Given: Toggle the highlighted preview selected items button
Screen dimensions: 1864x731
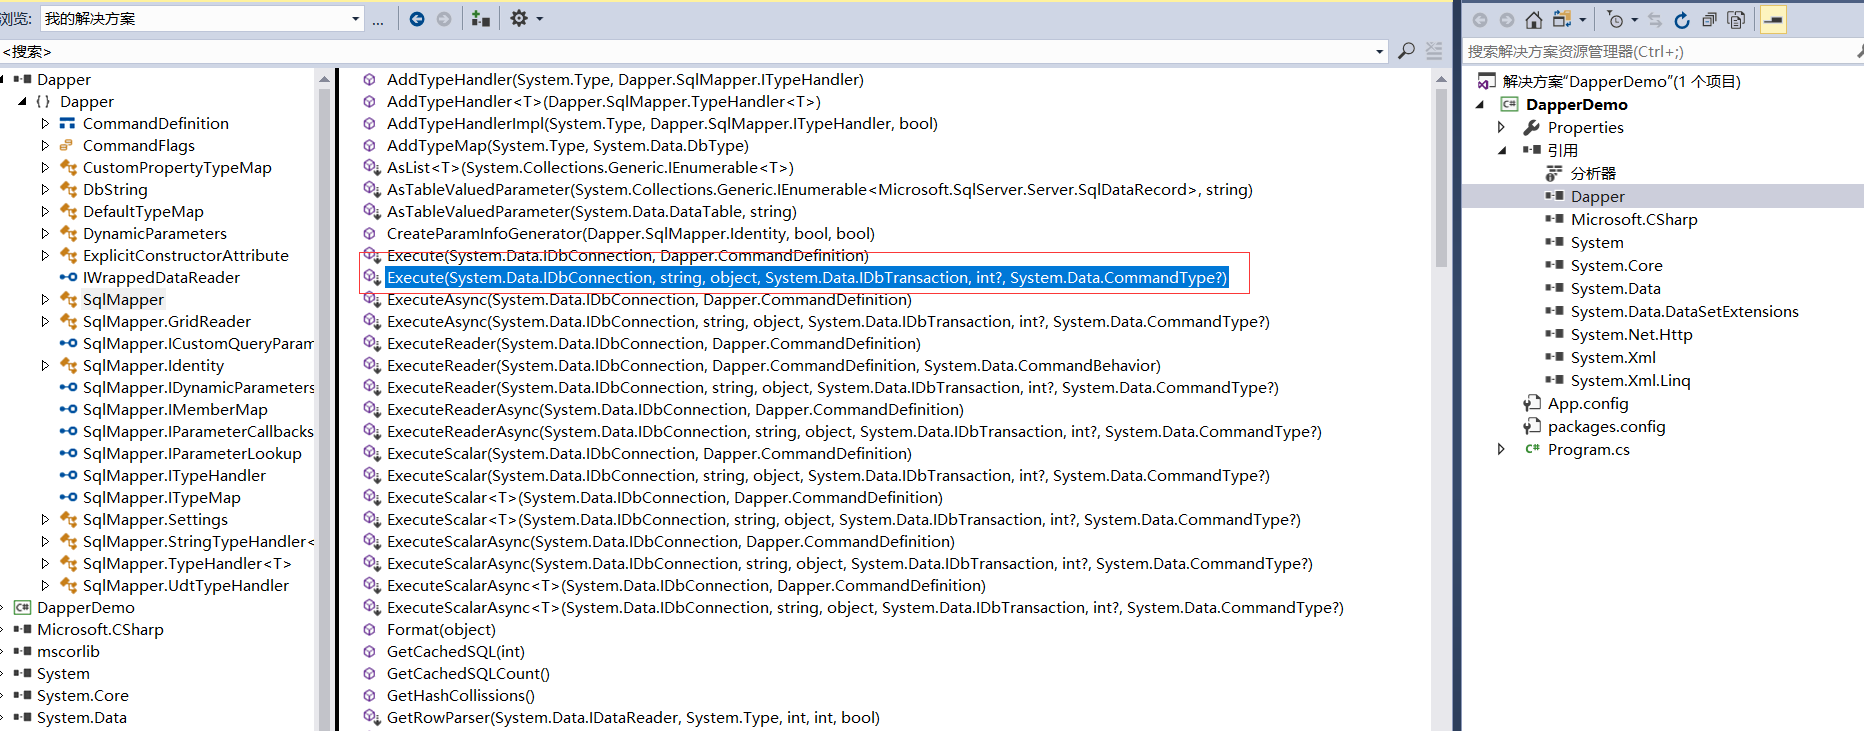Looking at the screenshot, I should 1773,20.
